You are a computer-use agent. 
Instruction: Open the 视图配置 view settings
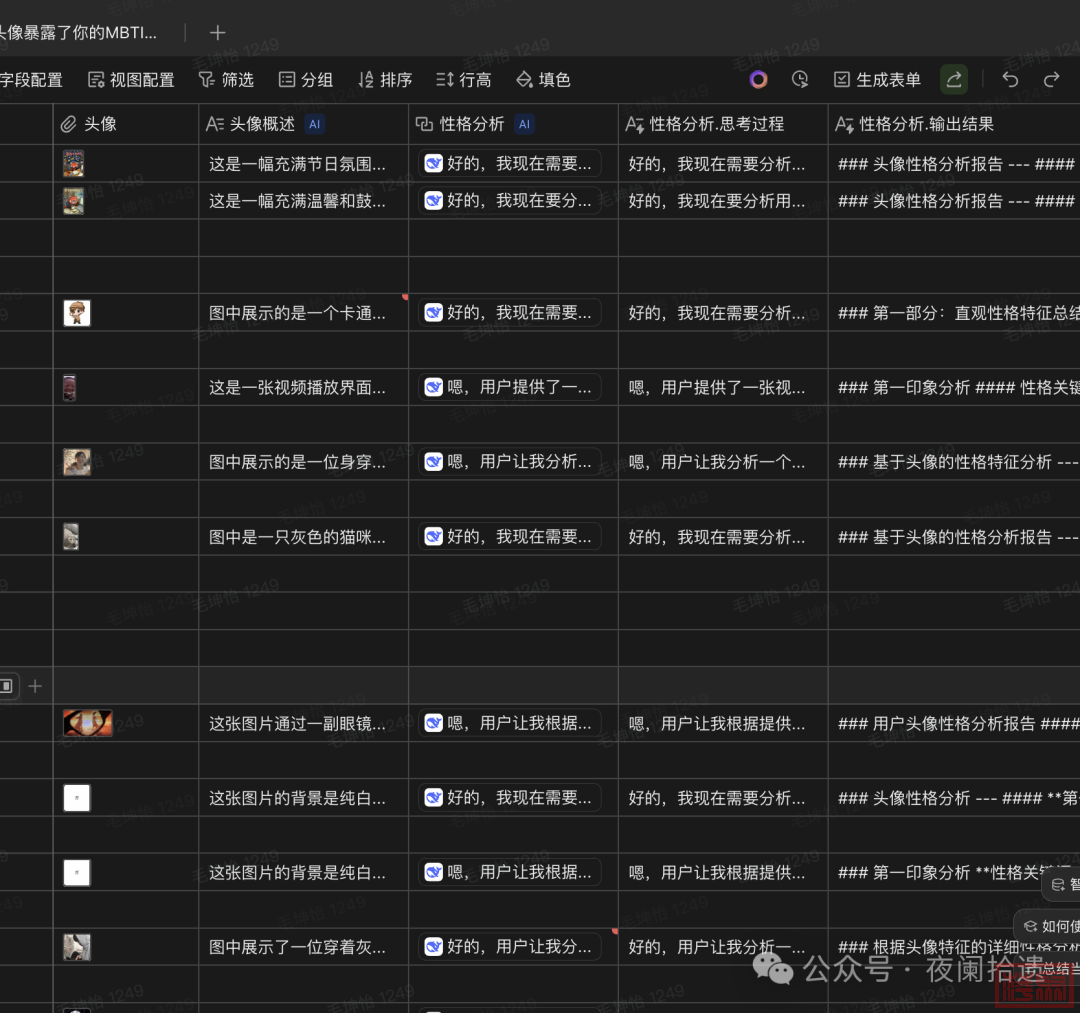pyautogui.click(x=132, y=80)
